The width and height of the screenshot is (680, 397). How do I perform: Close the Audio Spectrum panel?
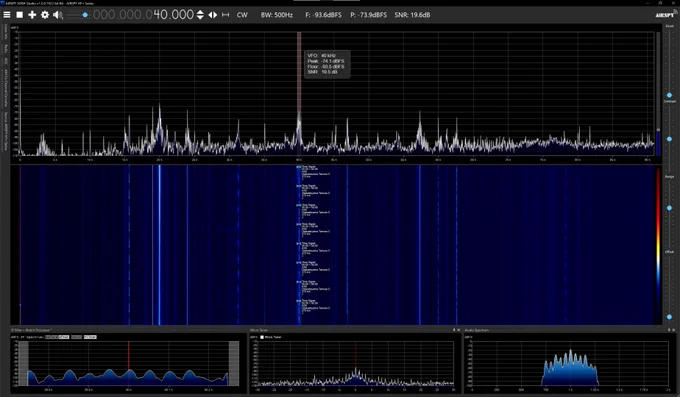tap(673, 330)
